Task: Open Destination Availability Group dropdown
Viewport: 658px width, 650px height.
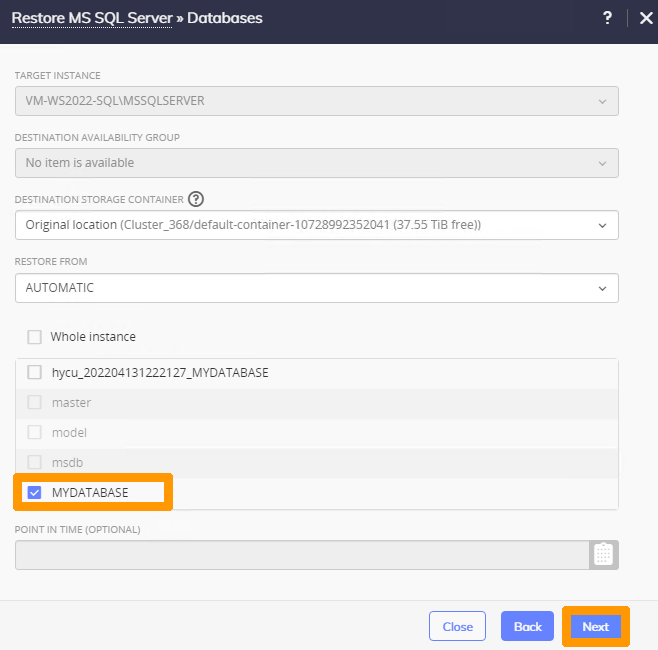Action: (x=317, y=163)
